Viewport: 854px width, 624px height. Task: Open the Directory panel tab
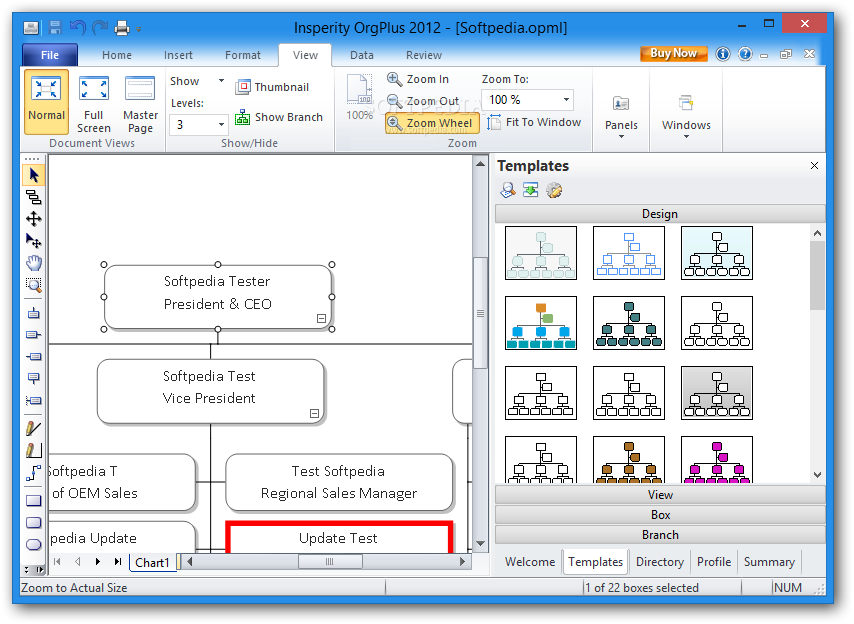click(x=660, y=561)
